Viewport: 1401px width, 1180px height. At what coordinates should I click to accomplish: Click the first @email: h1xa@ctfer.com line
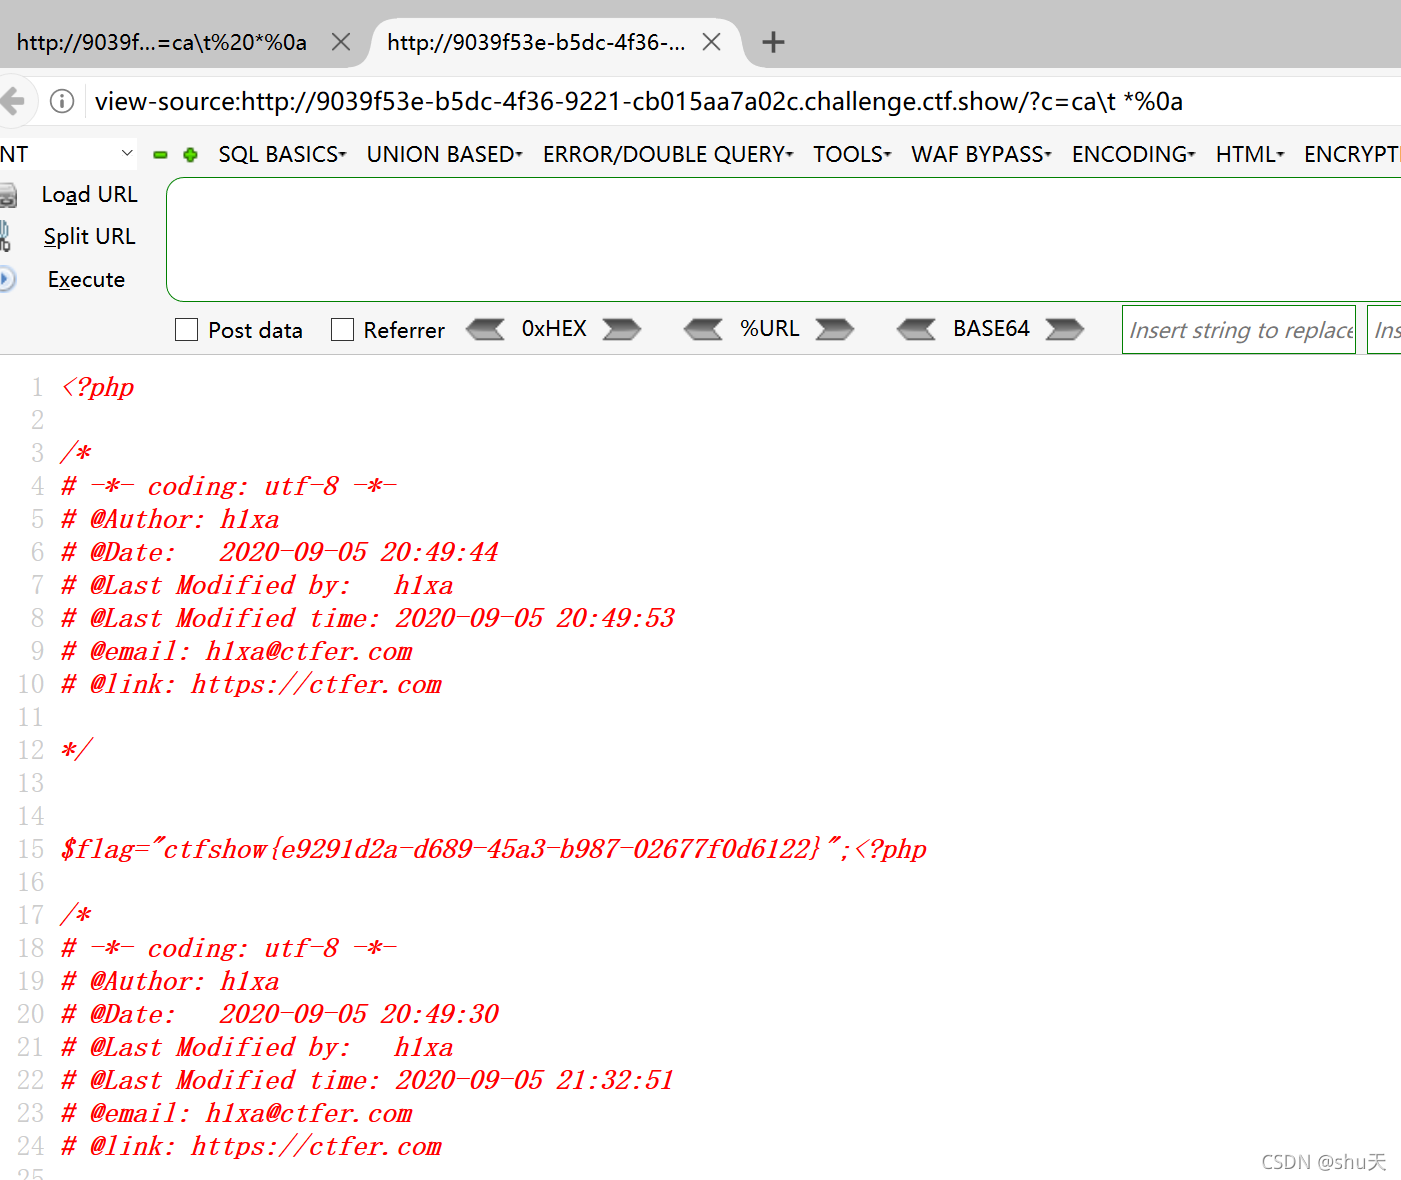click(236, 651)
